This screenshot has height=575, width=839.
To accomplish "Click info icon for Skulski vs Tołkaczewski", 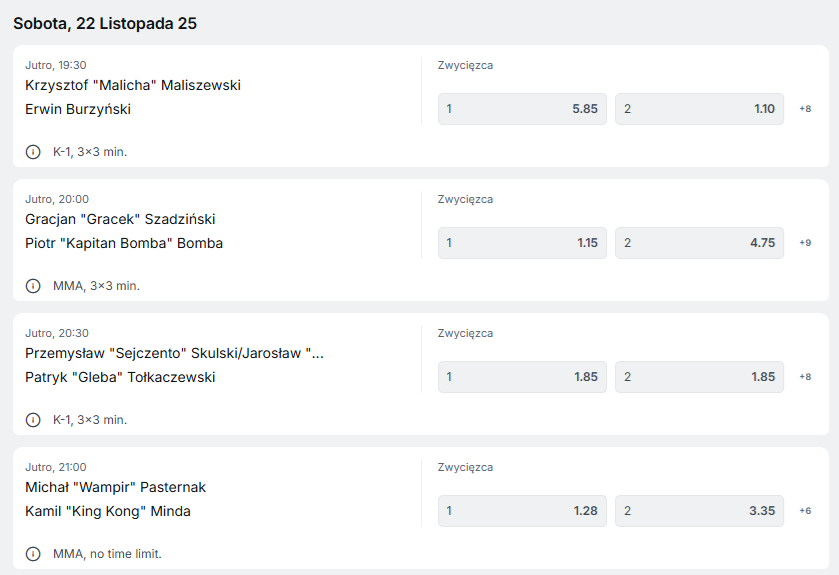I will click(x=33, y=420).
